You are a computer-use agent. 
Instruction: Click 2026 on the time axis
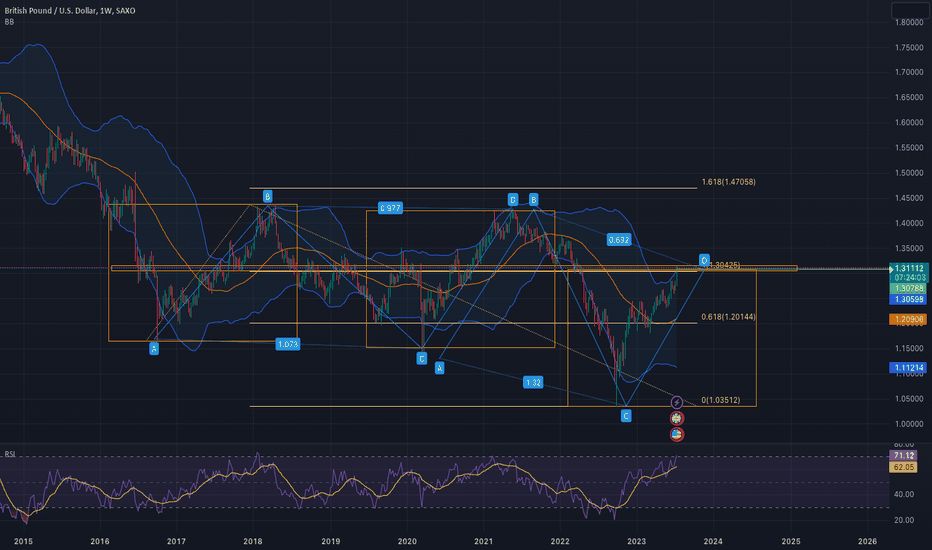868,541
